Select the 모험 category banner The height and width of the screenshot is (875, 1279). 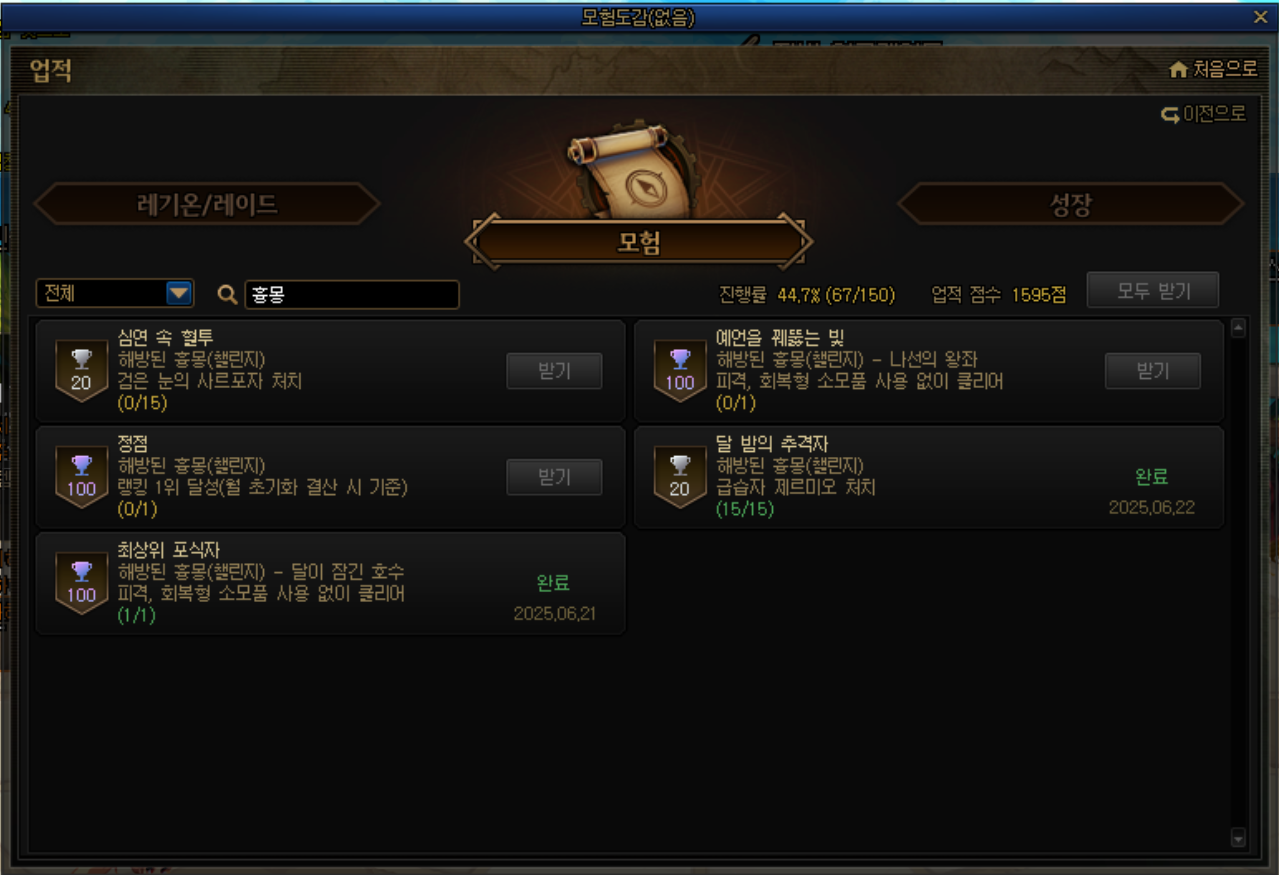tap(639, 242)
